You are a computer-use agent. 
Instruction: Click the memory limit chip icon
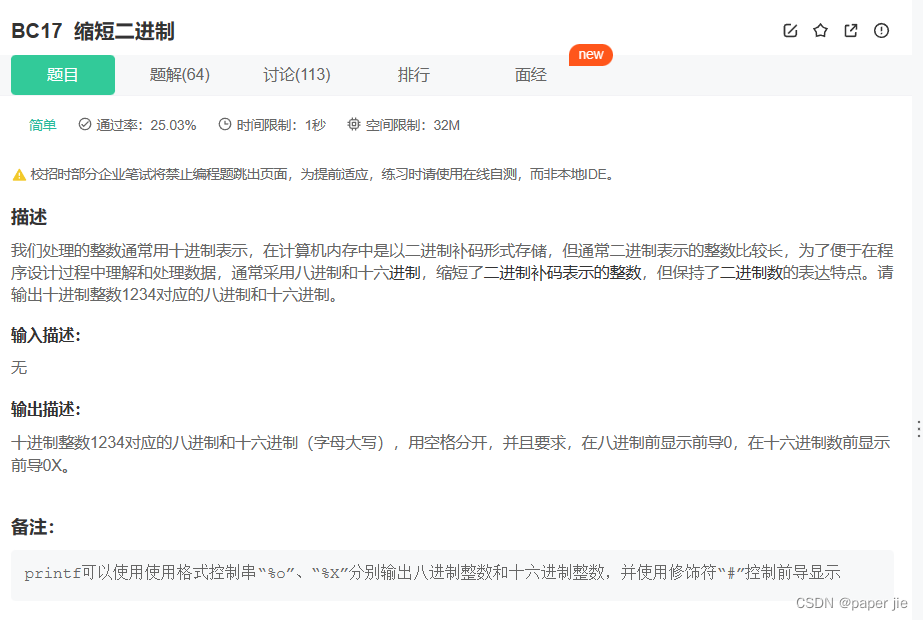pos(353,124)
